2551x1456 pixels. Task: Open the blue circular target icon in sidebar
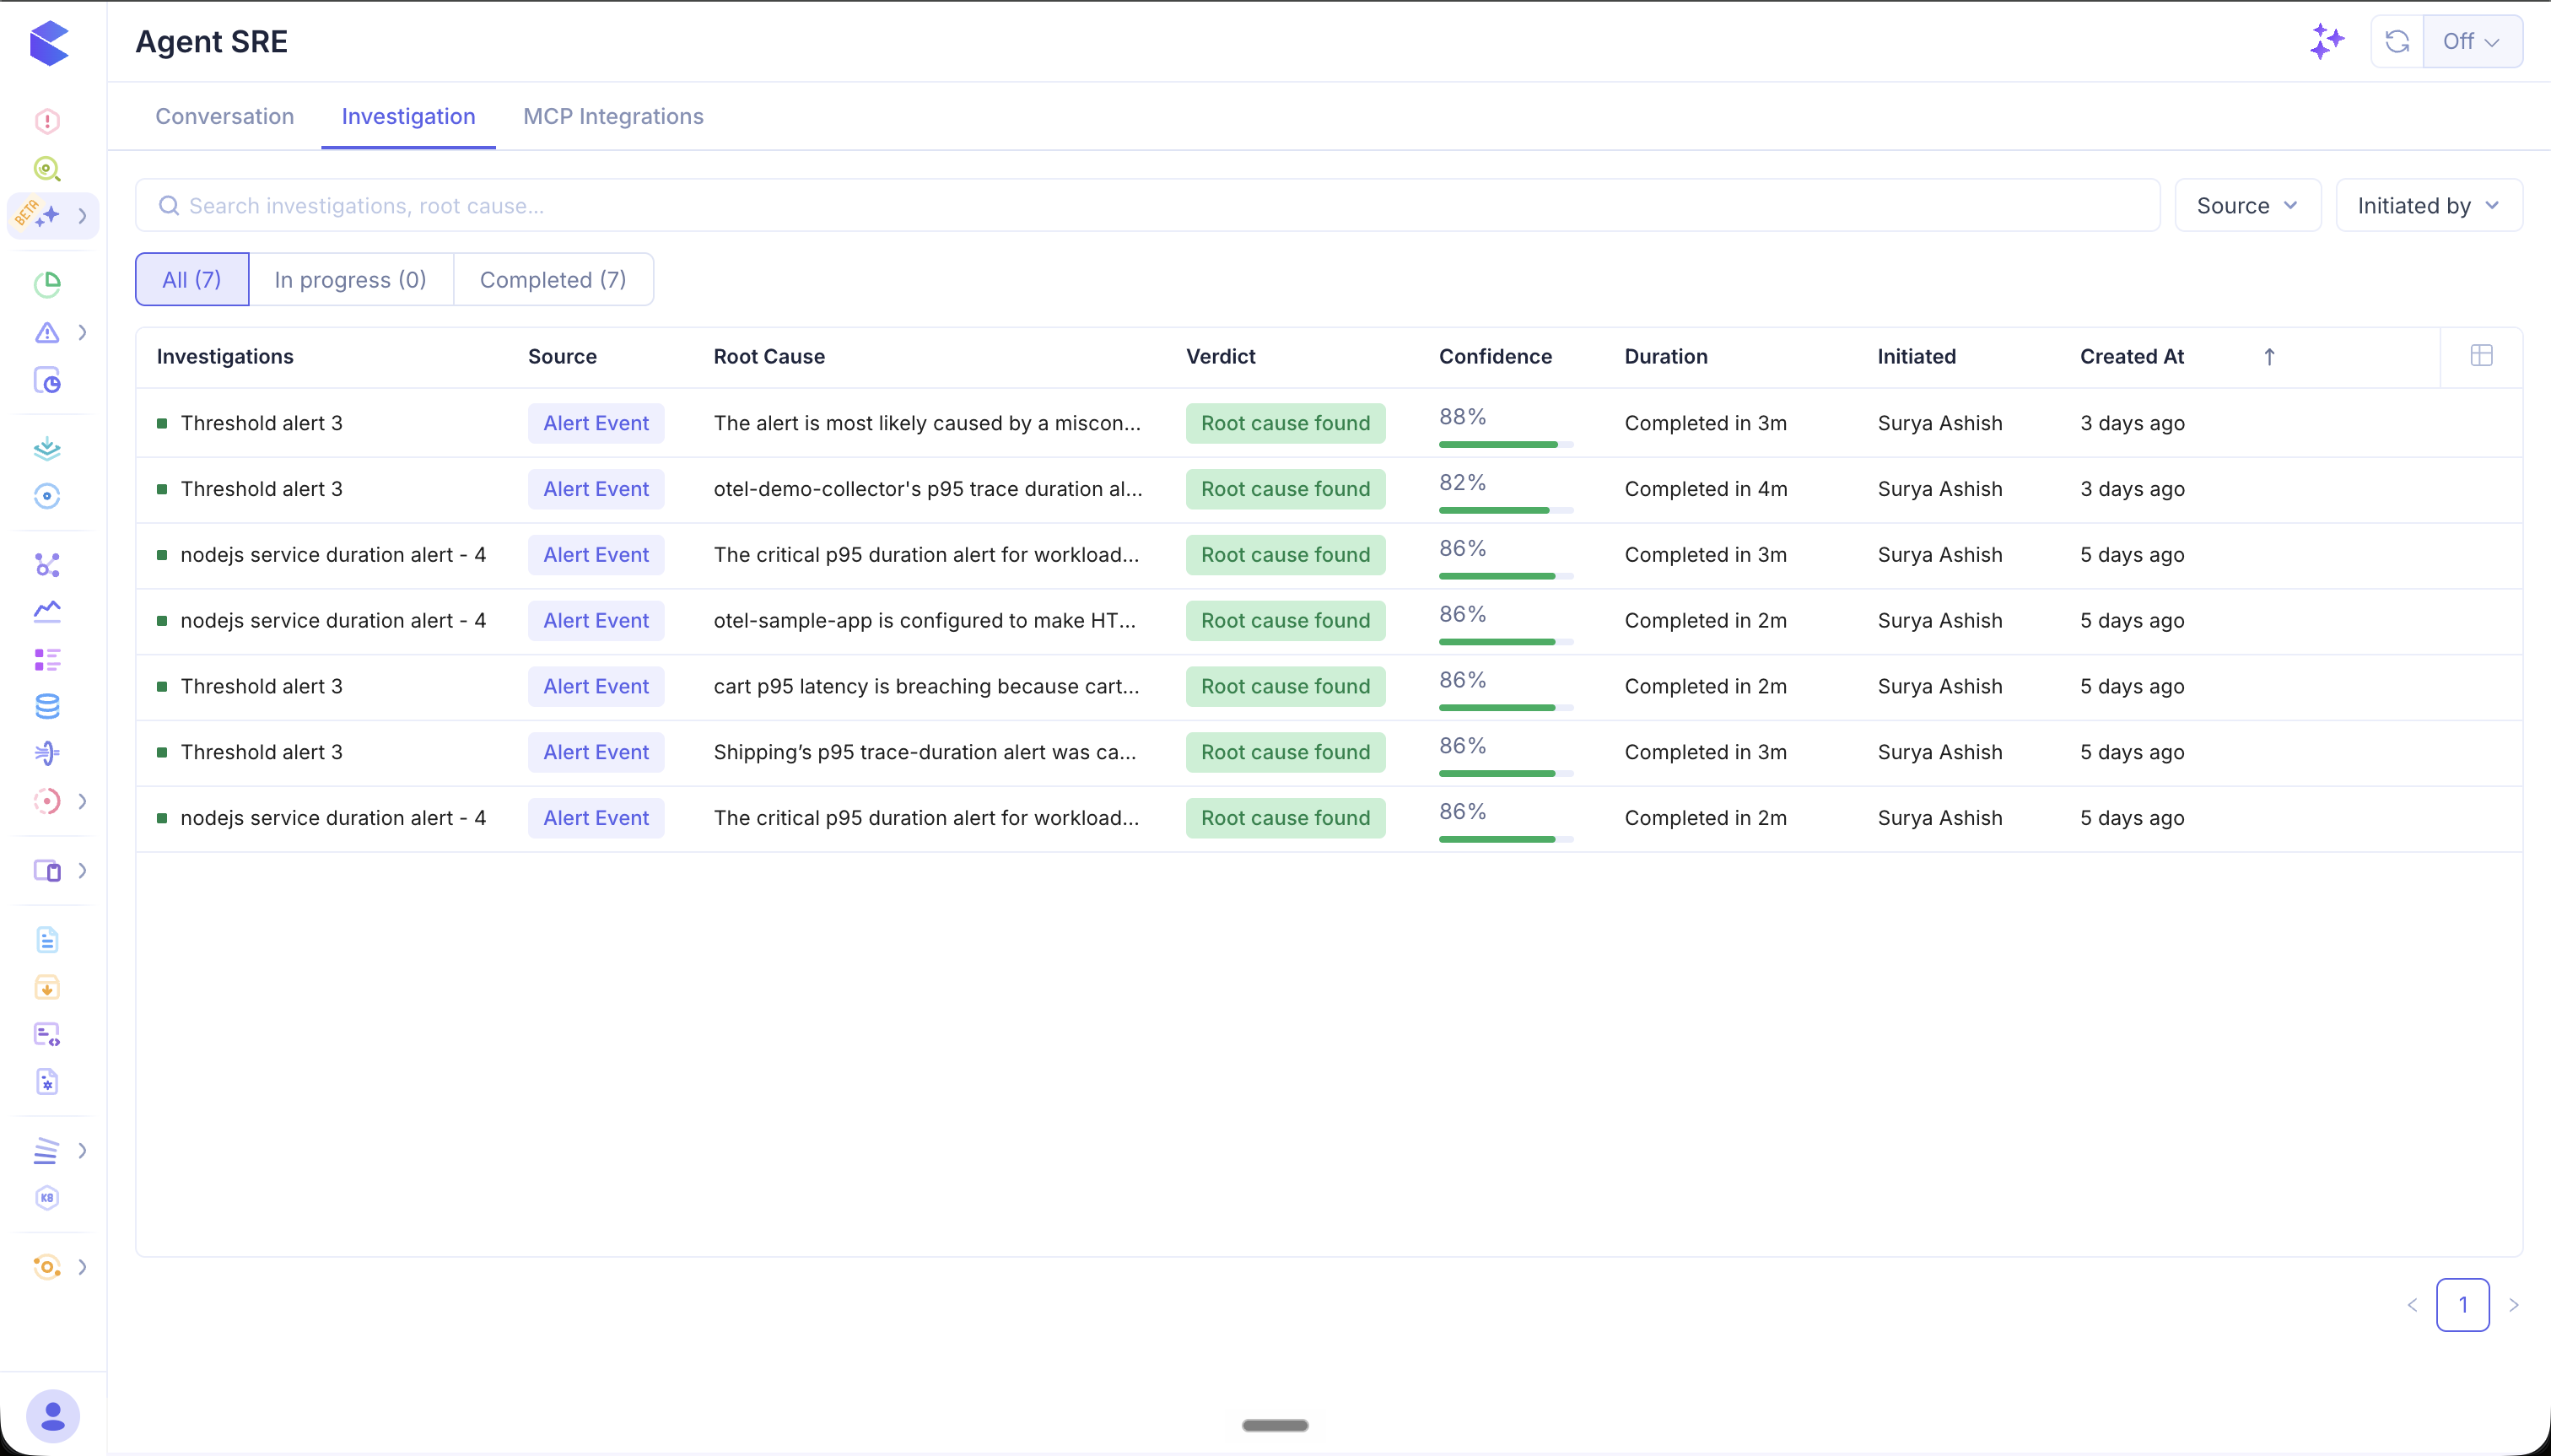point(47,496)
